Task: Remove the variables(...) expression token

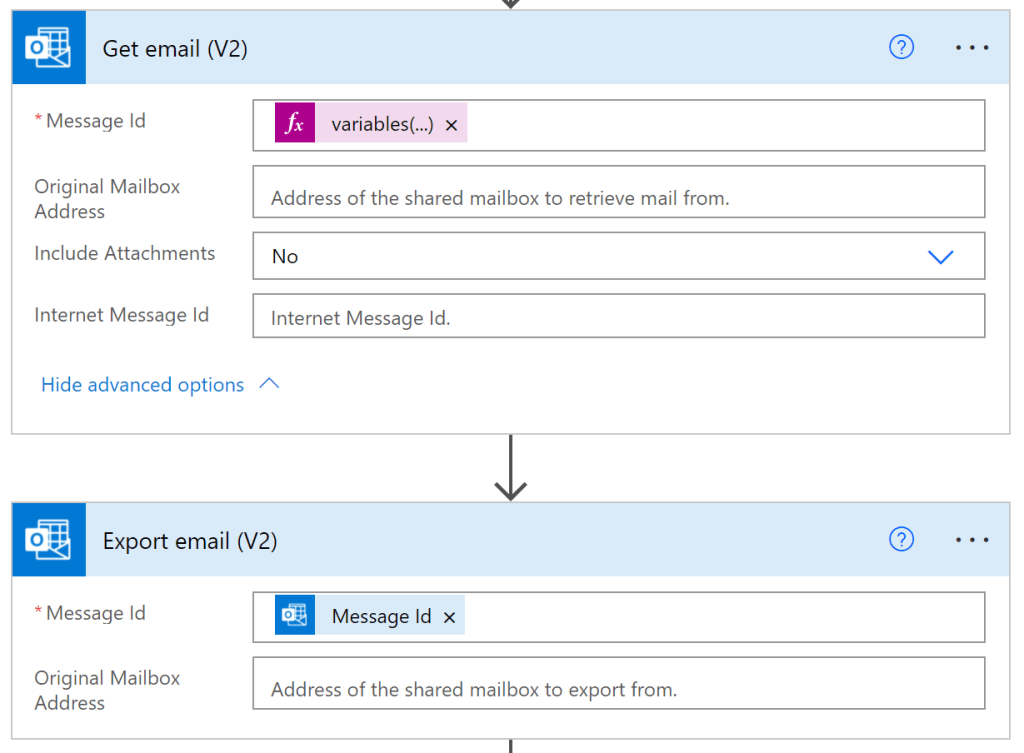Action: 451,125
